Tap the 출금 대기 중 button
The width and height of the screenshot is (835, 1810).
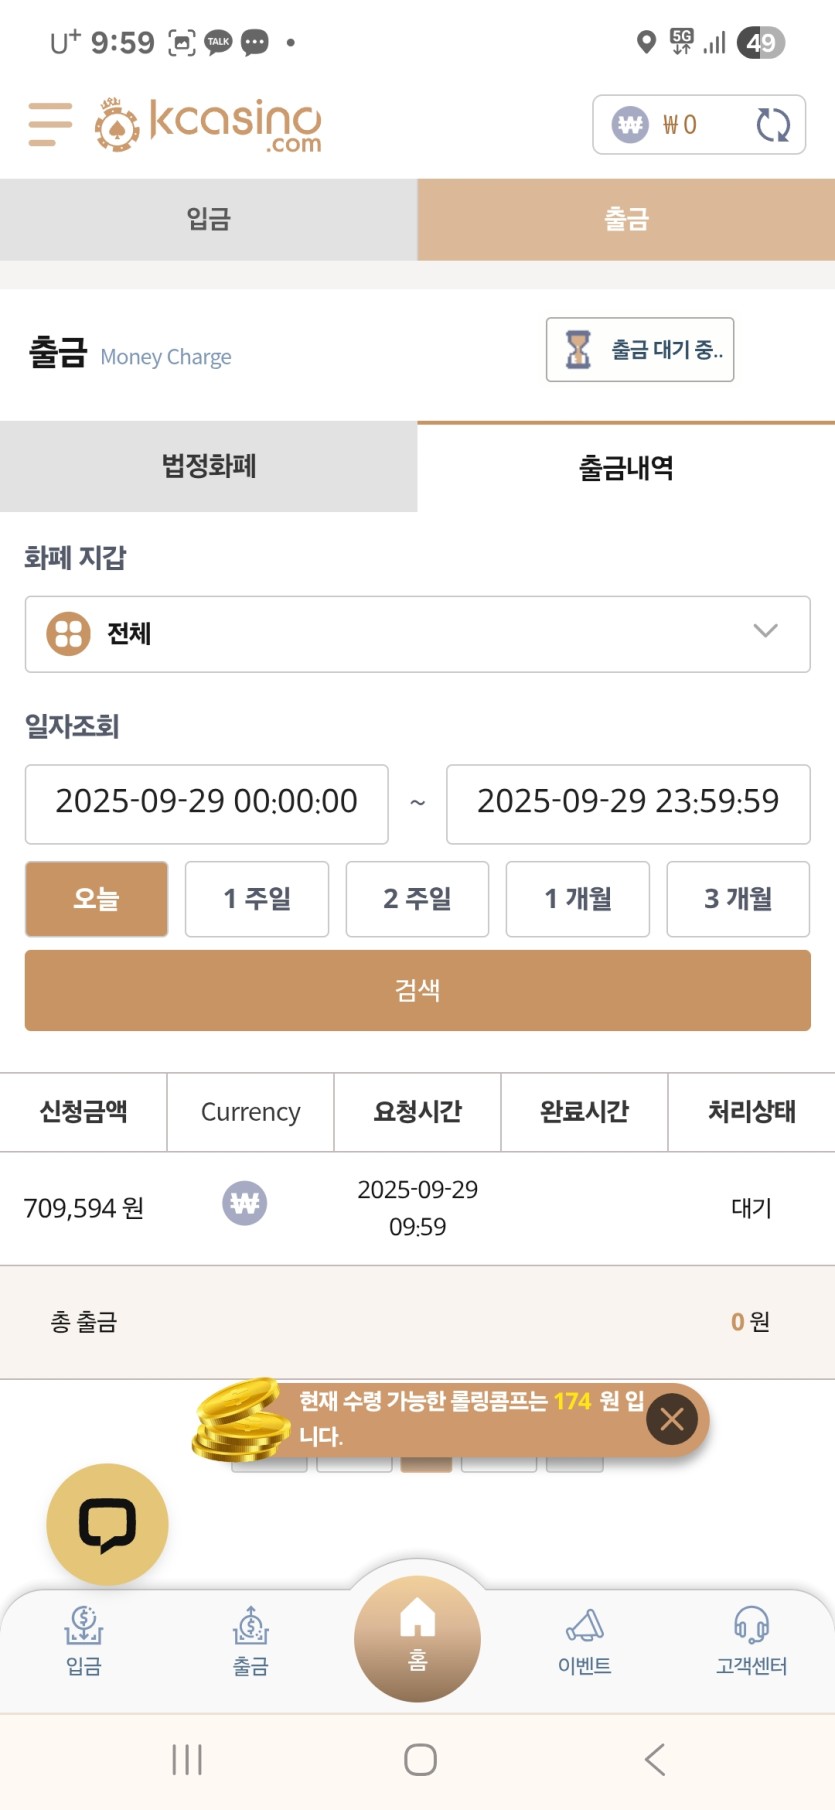coord(640,349)
